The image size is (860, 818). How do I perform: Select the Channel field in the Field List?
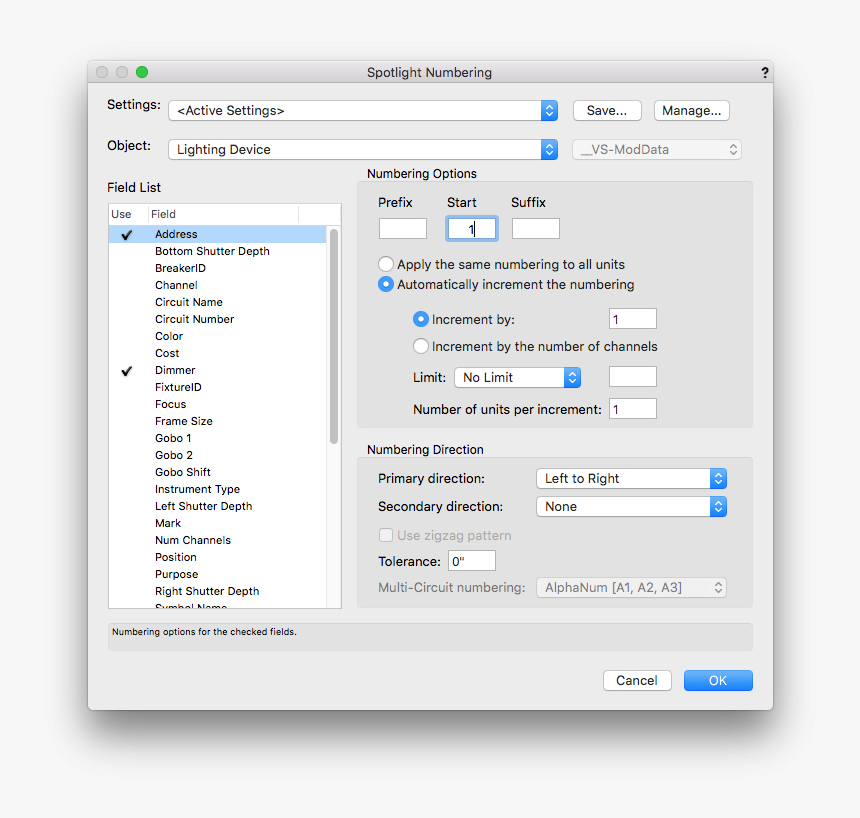175,284
